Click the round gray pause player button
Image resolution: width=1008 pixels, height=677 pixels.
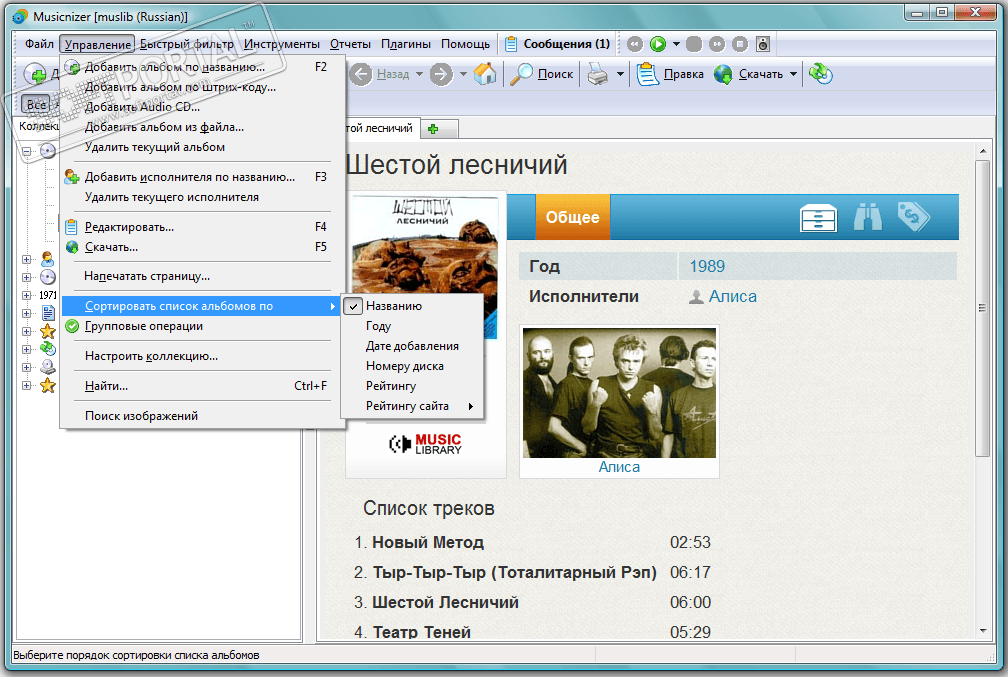[694, 44]
